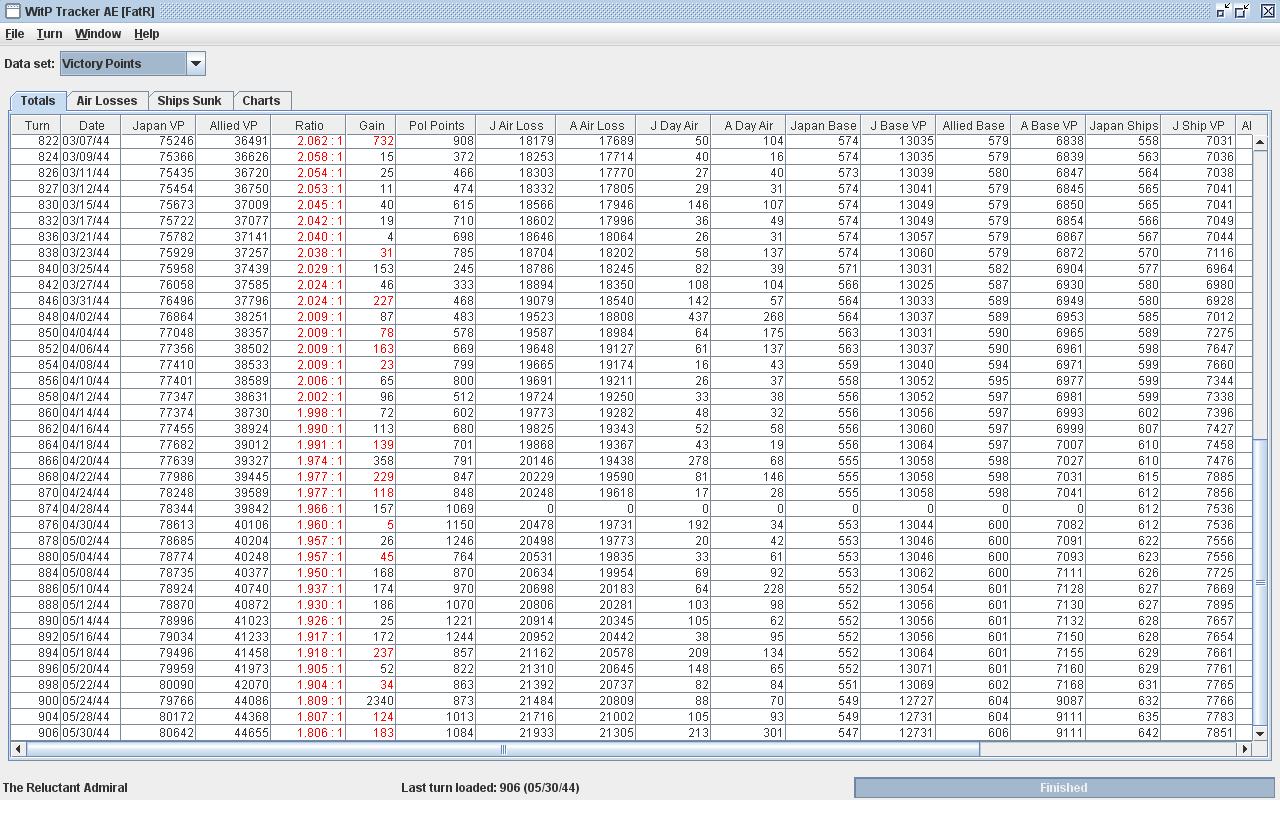The height and width of the screenshot is (813, 1280).
Task: Click J Air Loss value 21933
Action: (516, 733)
